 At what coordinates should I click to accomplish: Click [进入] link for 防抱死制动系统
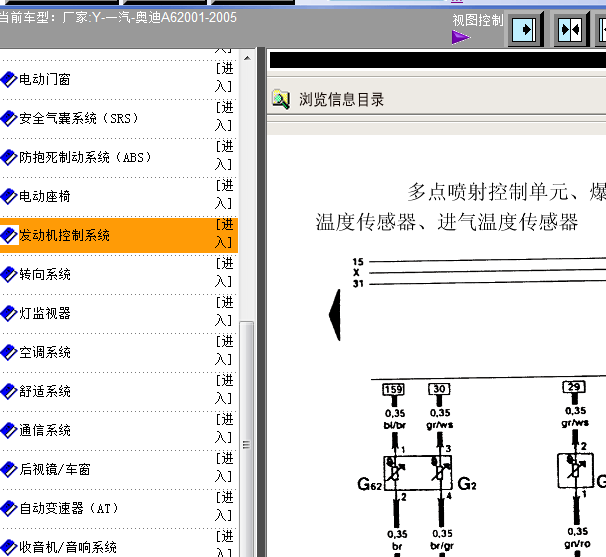tap(224, 156)
